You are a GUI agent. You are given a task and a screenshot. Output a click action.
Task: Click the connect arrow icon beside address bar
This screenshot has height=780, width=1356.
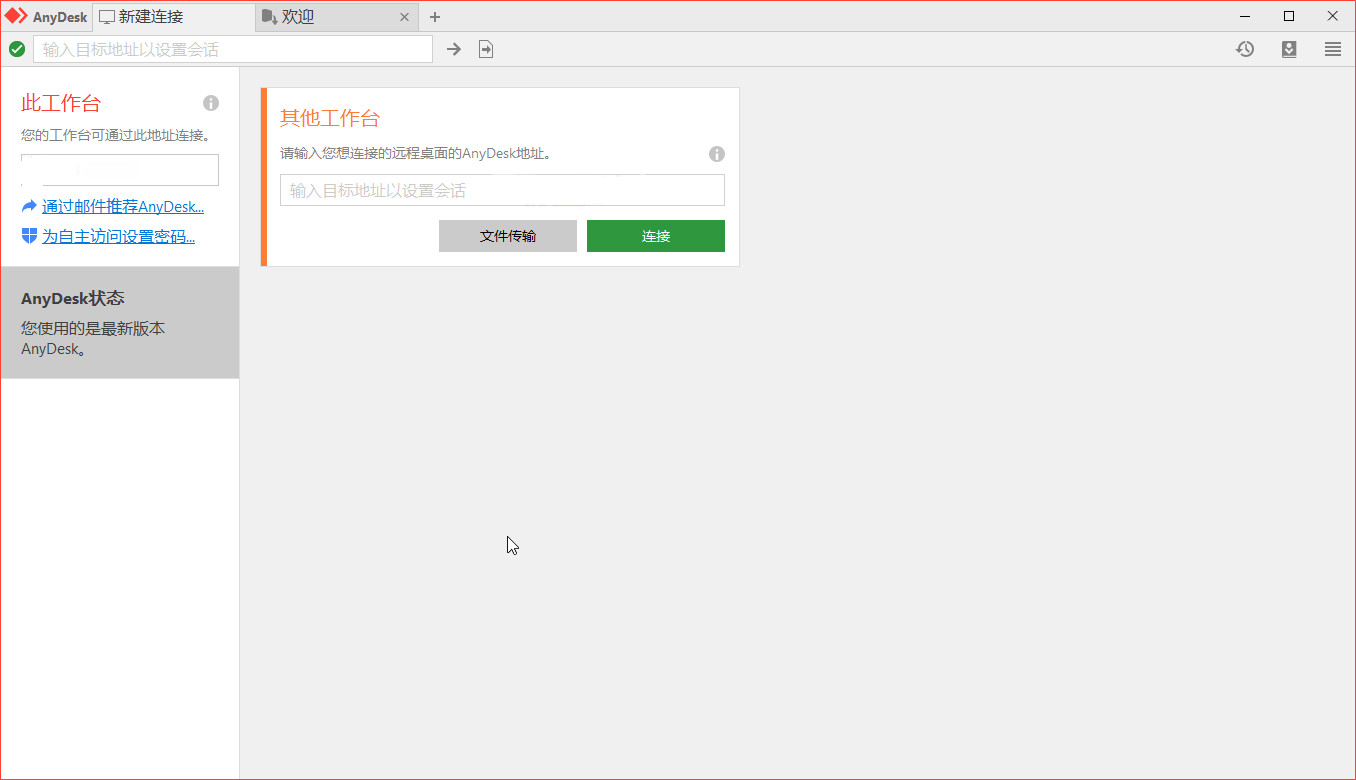click(x=453, y=48)
